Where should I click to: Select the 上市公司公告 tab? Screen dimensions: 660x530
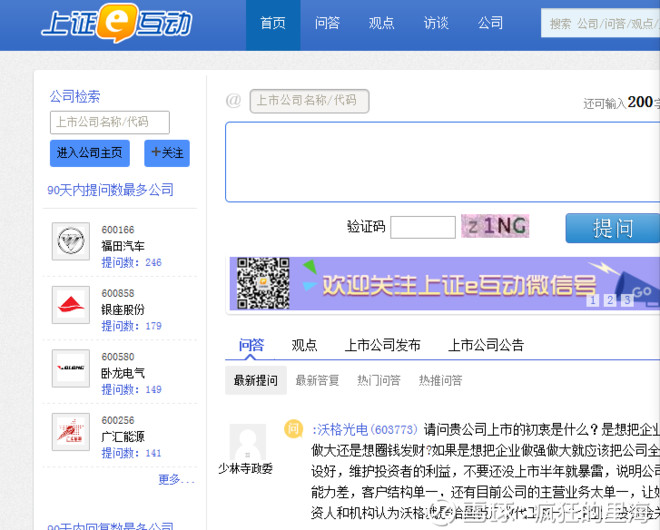(x=486, y=345)
